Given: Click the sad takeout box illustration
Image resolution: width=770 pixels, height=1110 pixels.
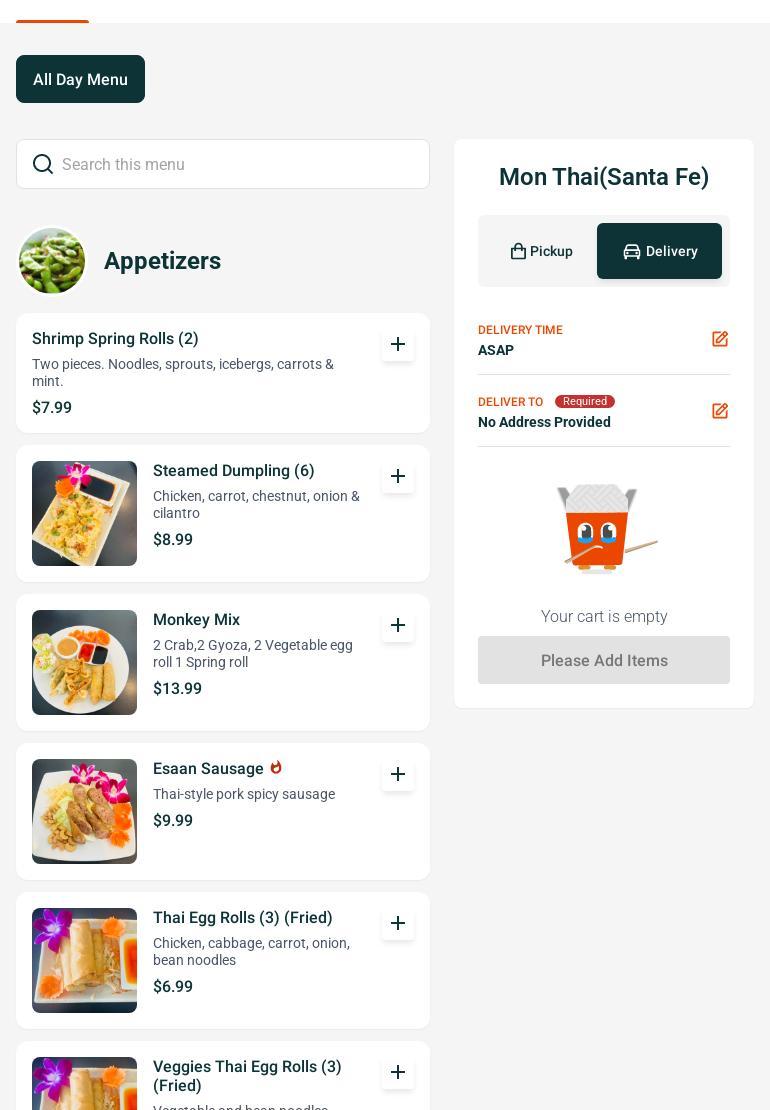Looking at the screenshot, I should click(606, 528).
